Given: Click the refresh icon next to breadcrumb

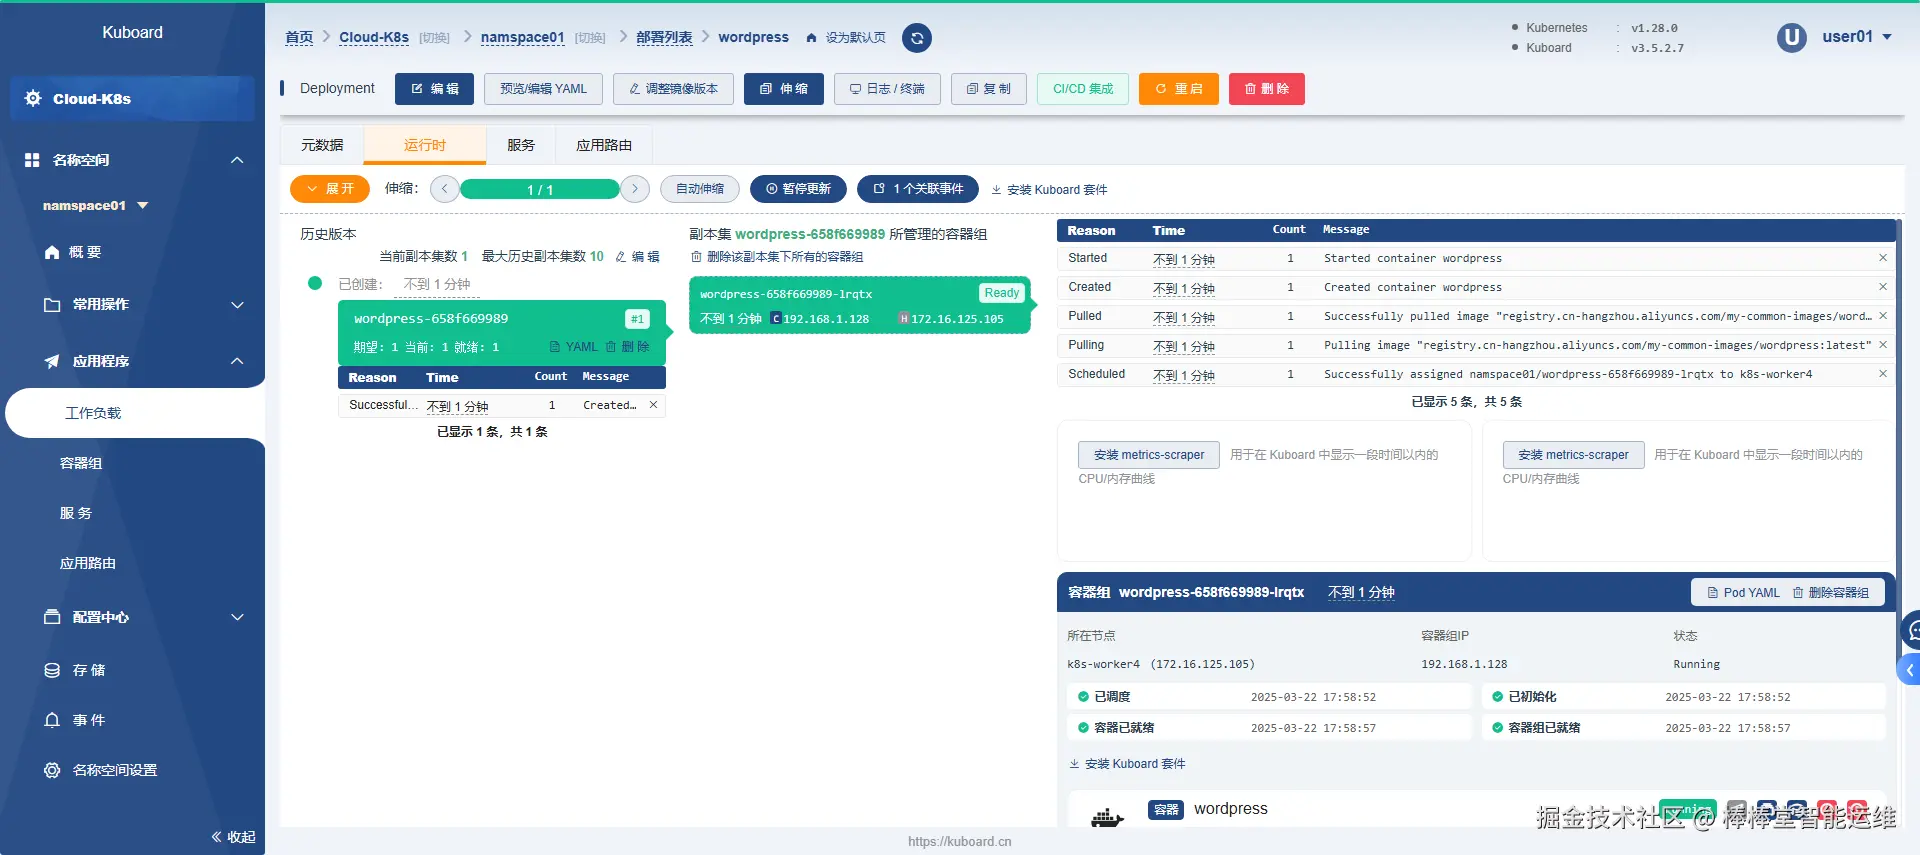Looking at the screenshot, I should coord(916,38).
